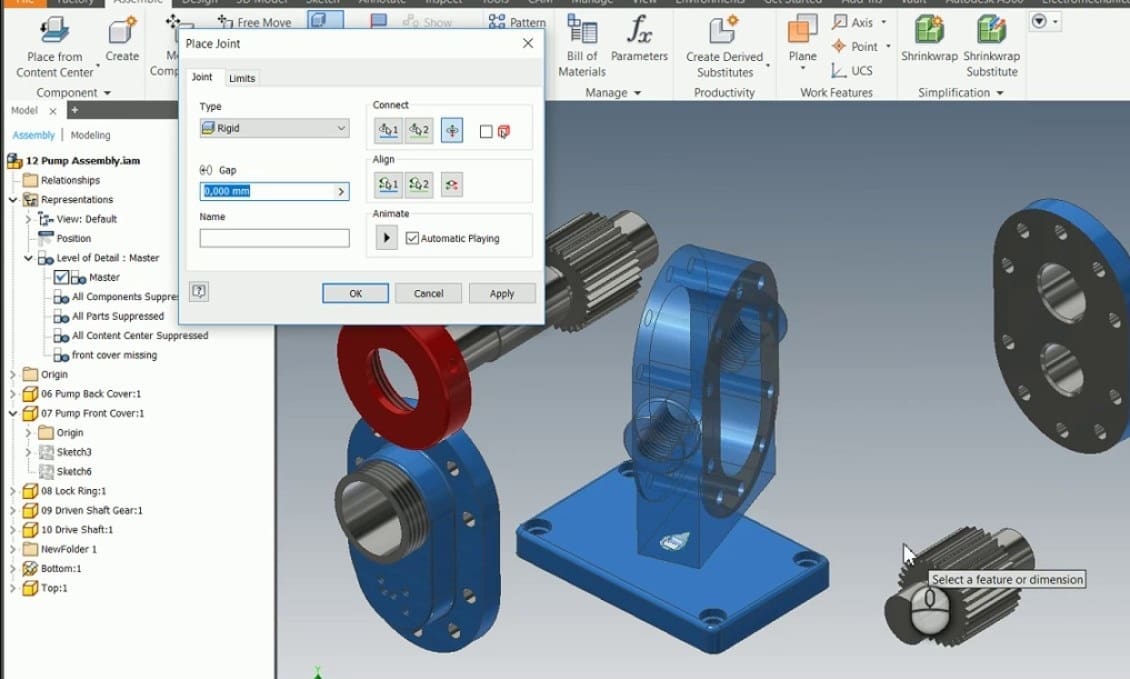Viewport: 1130px width, 679px height.
Task: Switch to Modeling browser view
Action: click(90, 135)
